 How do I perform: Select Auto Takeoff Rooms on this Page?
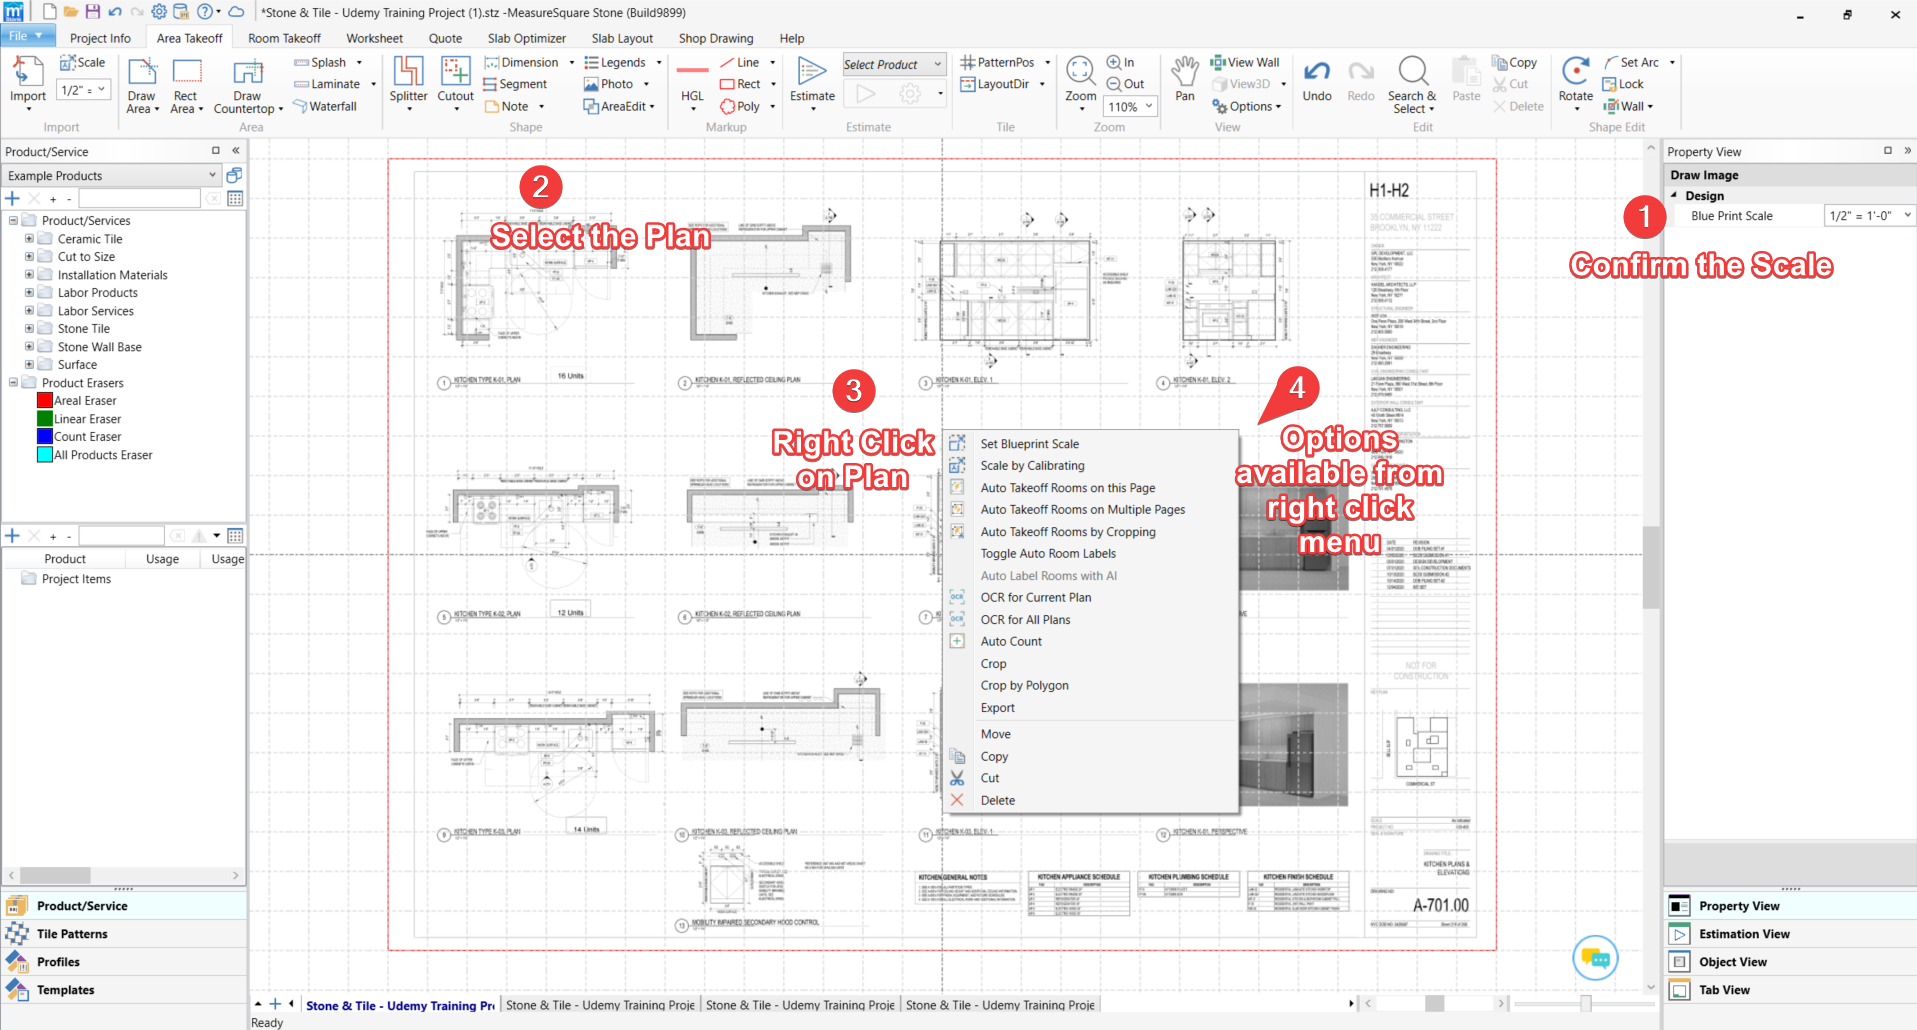pyautogui.click(x=1068, y=488)
